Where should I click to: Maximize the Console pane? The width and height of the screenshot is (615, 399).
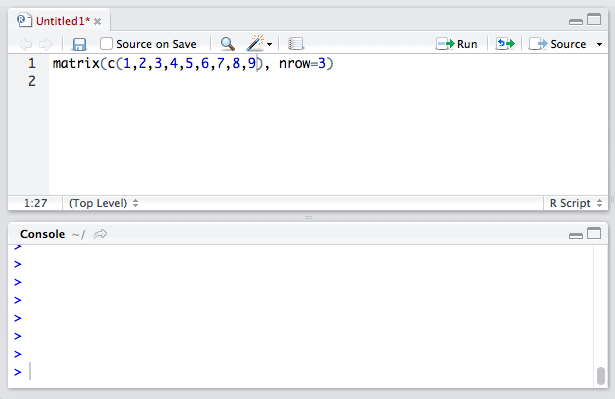(594, 233)
